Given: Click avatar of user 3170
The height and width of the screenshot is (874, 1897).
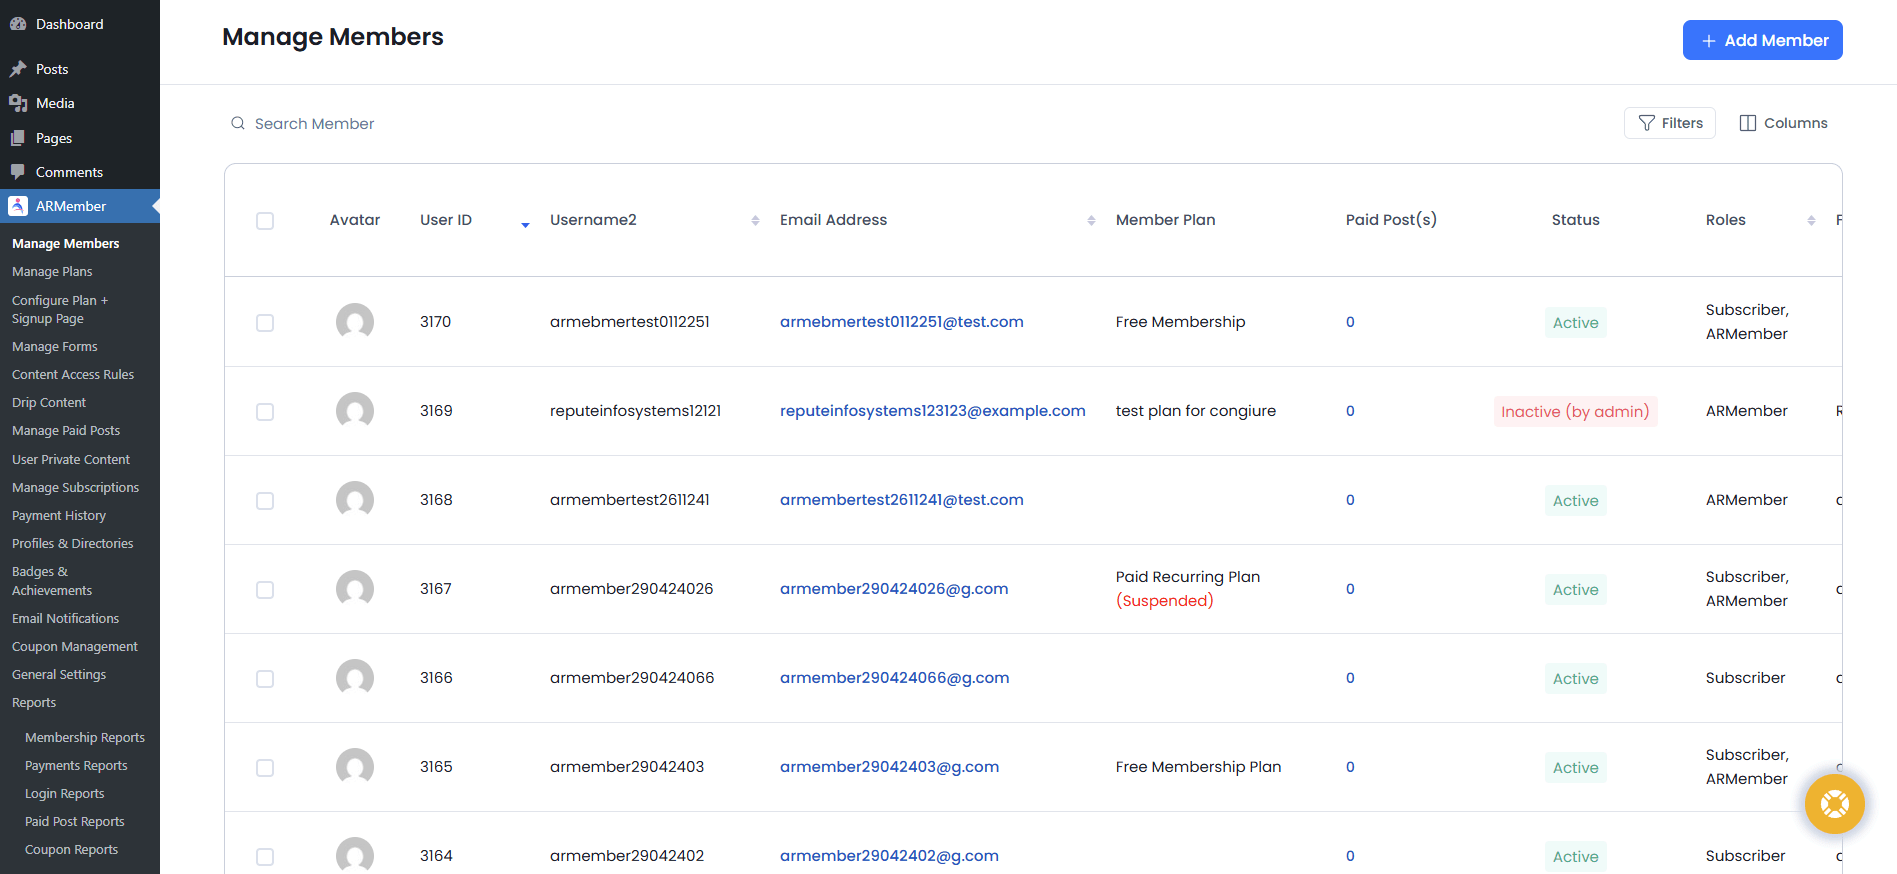Looking at the screenshot, I should pos(355,322).
